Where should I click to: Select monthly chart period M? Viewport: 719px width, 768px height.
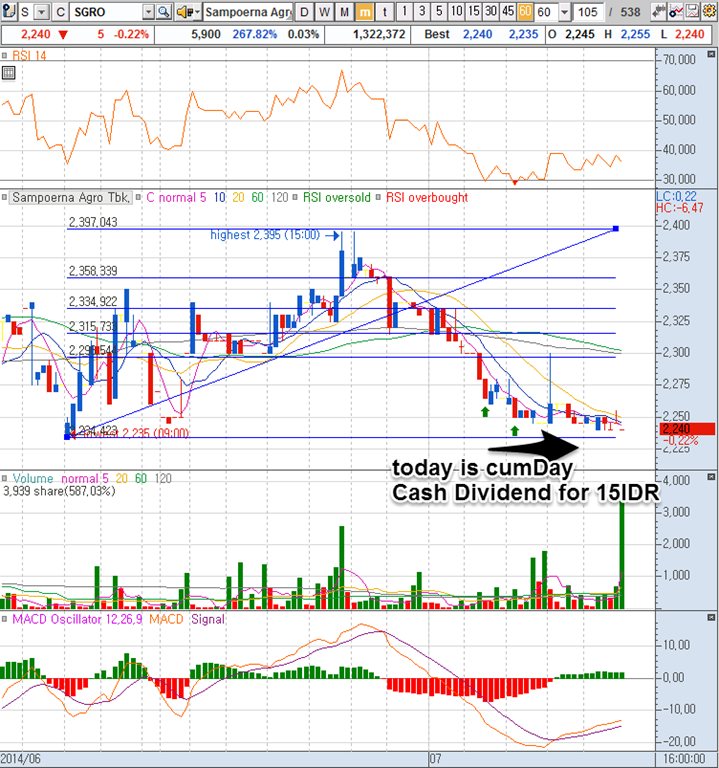click(x=344, y=11)
